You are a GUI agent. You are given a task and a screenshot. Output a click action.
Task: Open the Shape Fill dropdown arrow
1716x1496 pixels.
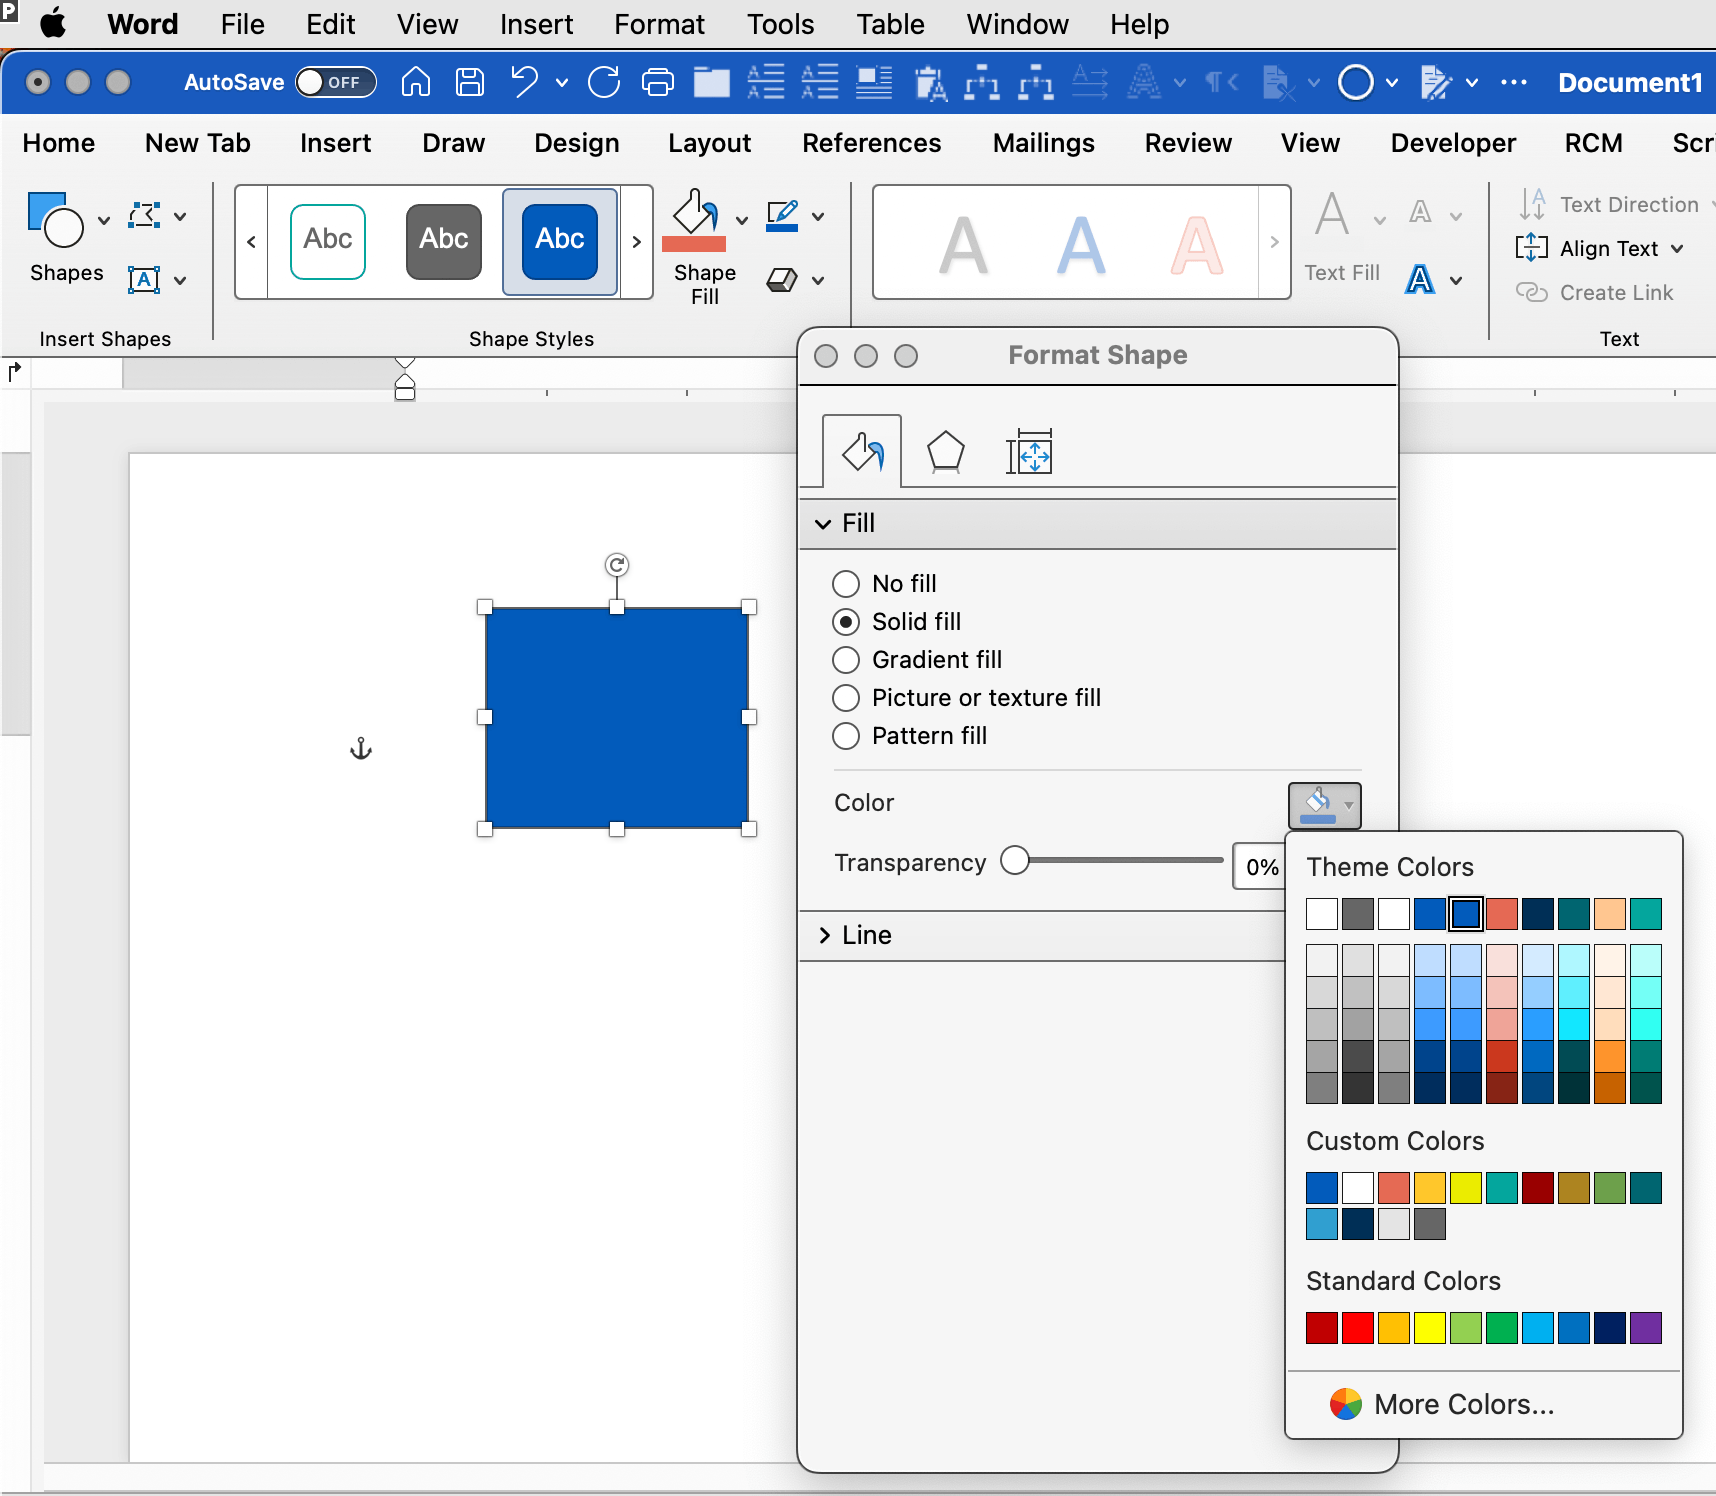(742, 220)
